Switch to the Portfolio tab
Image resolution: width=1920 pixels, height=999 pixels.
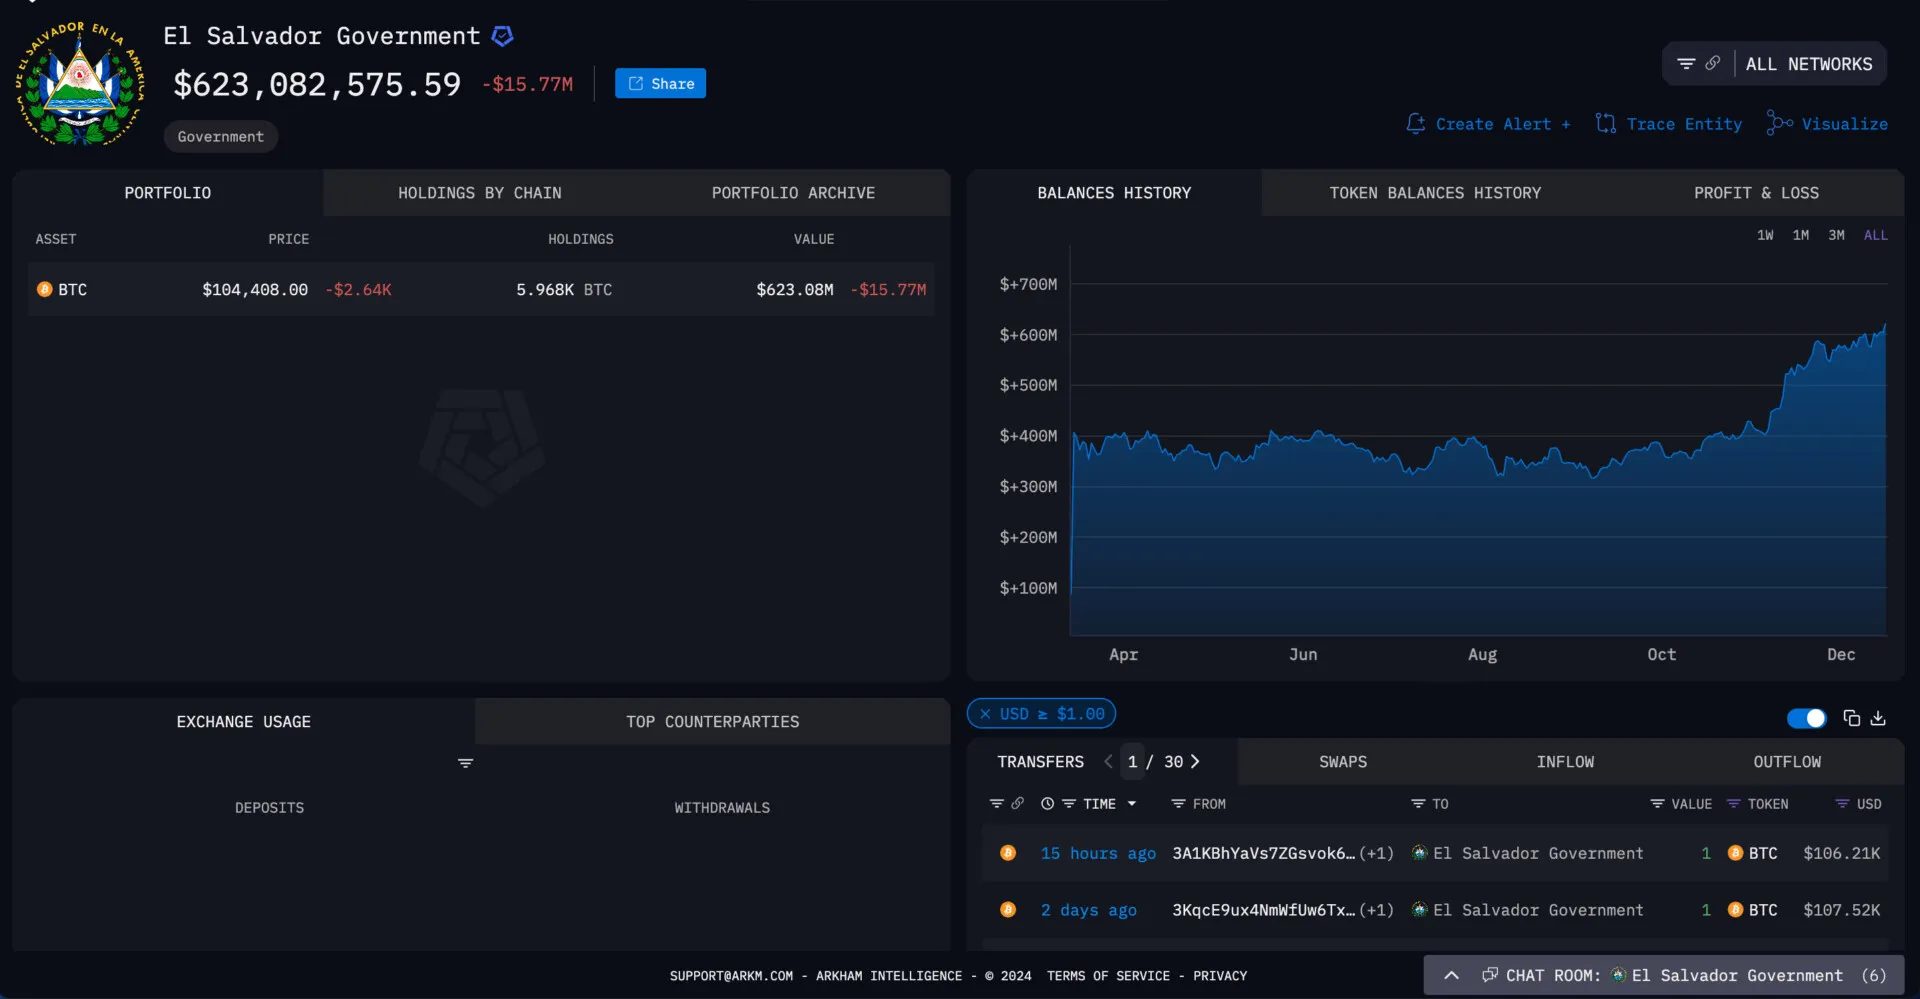pyautogui.click(x=168, y=193)
